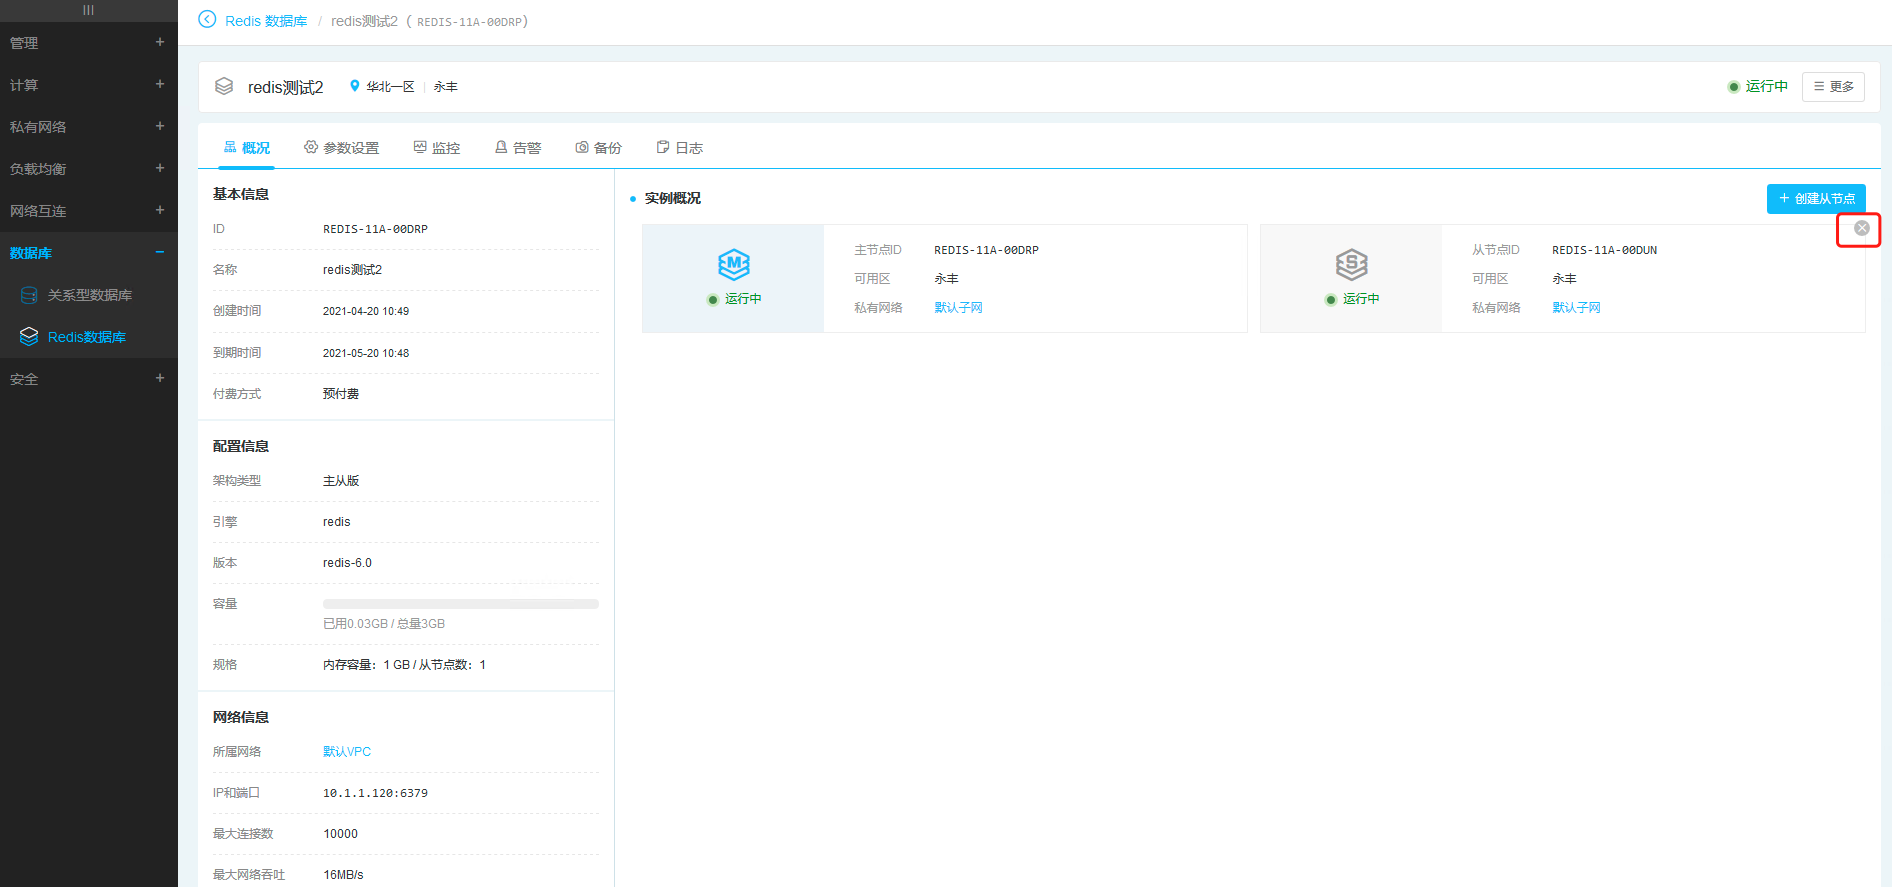Click the 10000 max connections value

[340, 834]
